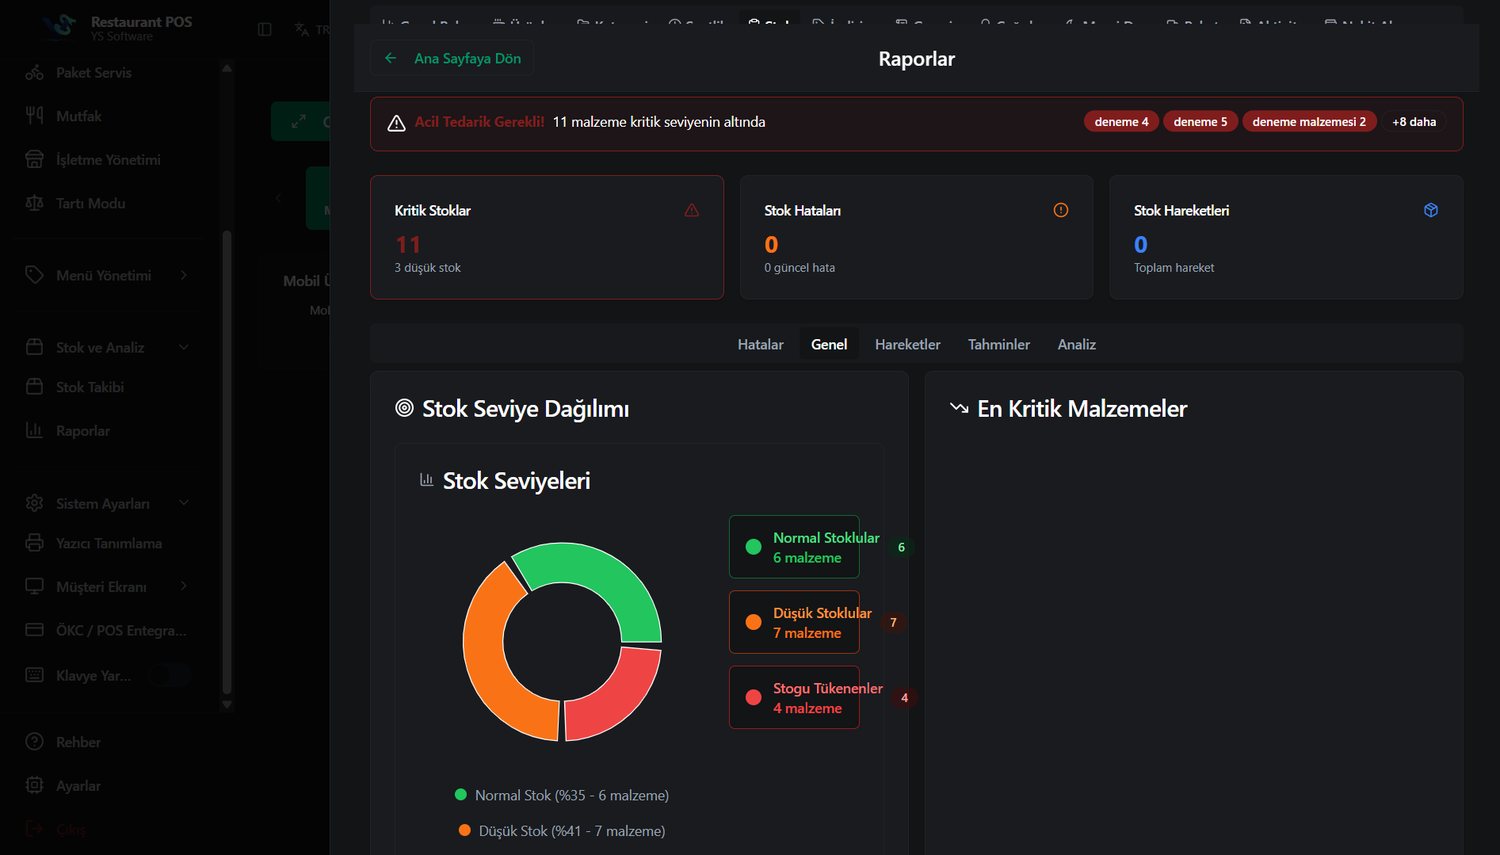1500x855 pixels.
Task: Click the Stok Takibi box icon
Action: coord(34,387)
